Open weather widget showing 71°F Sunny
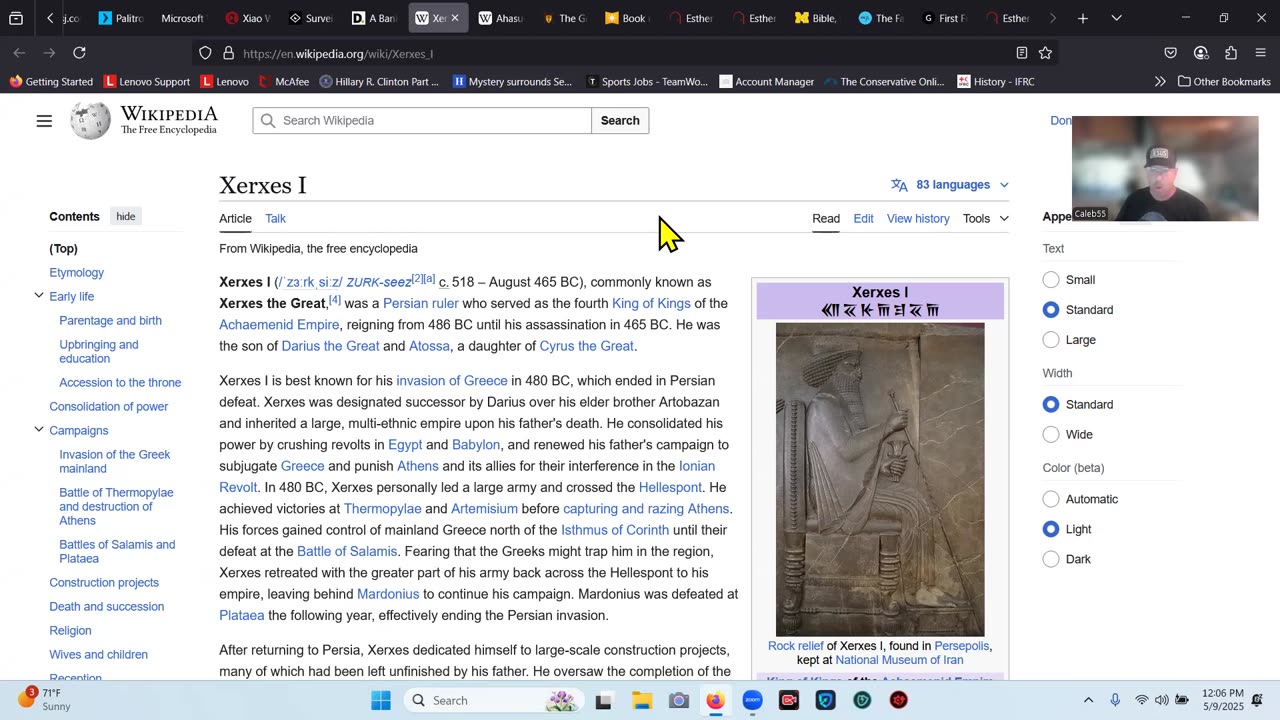Viewport: 1280px width, 720px height. pos(44,699)
